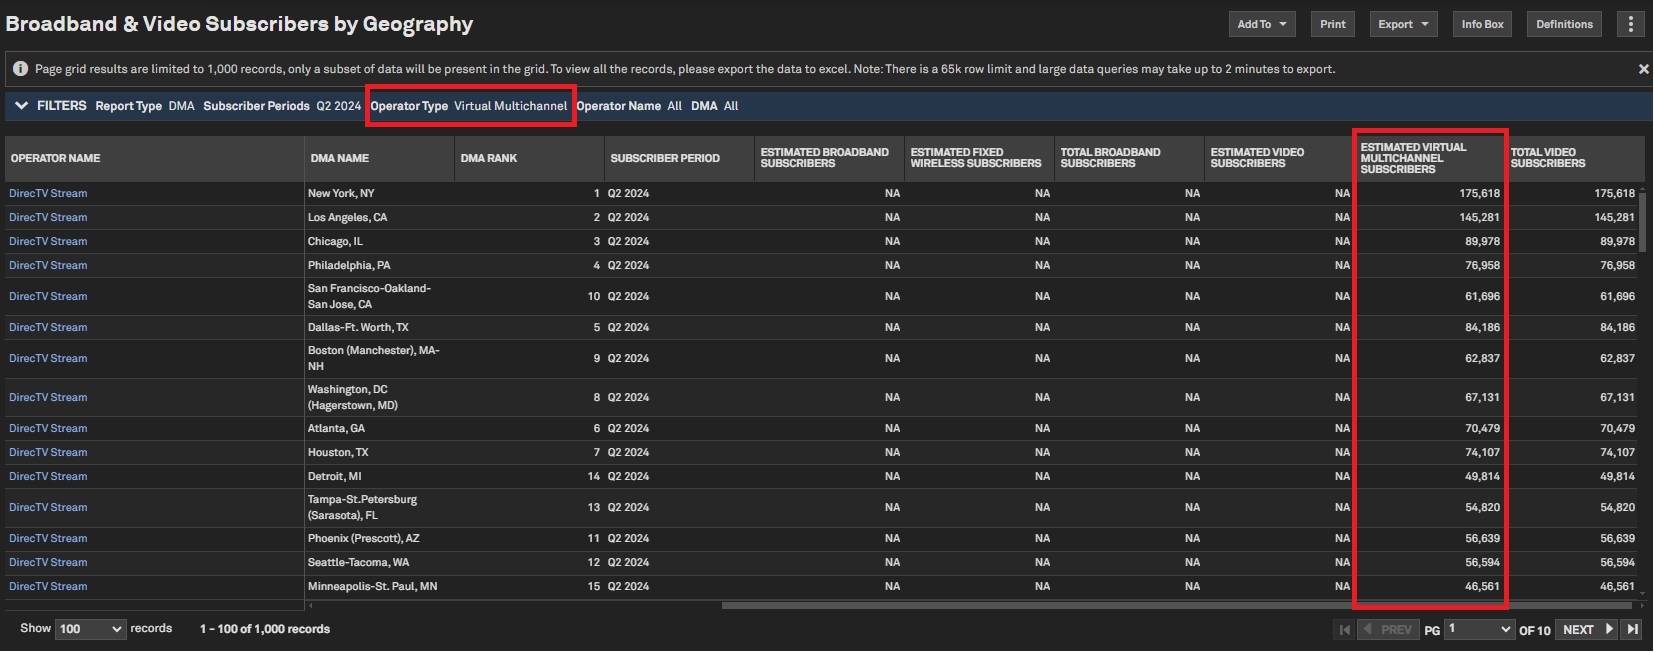1654x652 pixels.
Task: Click the info icon in the notice bar
Action: (x=20, y=69)
